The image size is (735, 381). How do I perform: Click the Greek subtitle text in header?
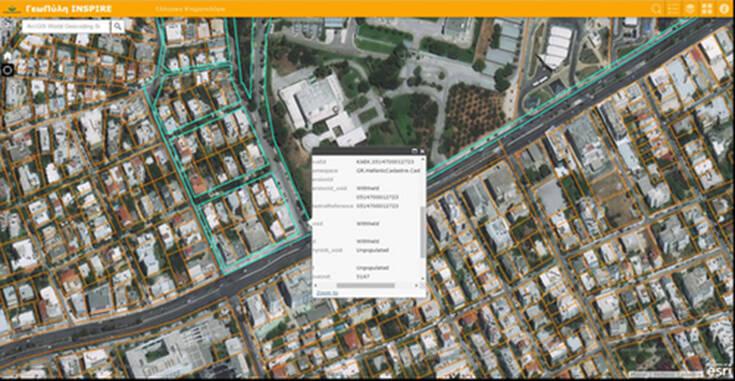coord(190,9)
